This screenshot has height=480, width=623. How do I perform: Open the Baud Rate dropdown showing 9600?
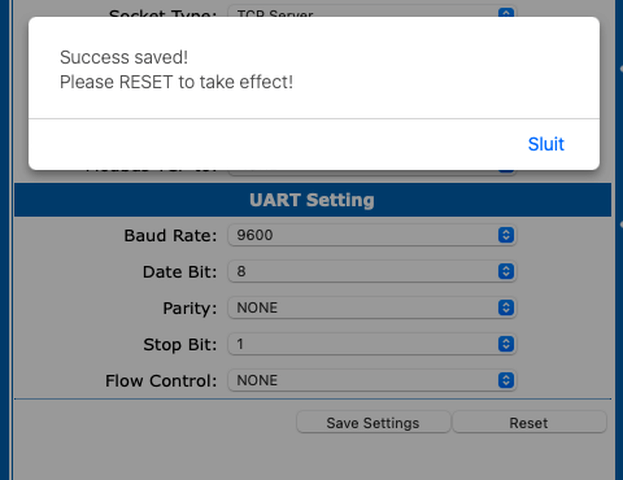pyautogui.click(x=372, y=235)
